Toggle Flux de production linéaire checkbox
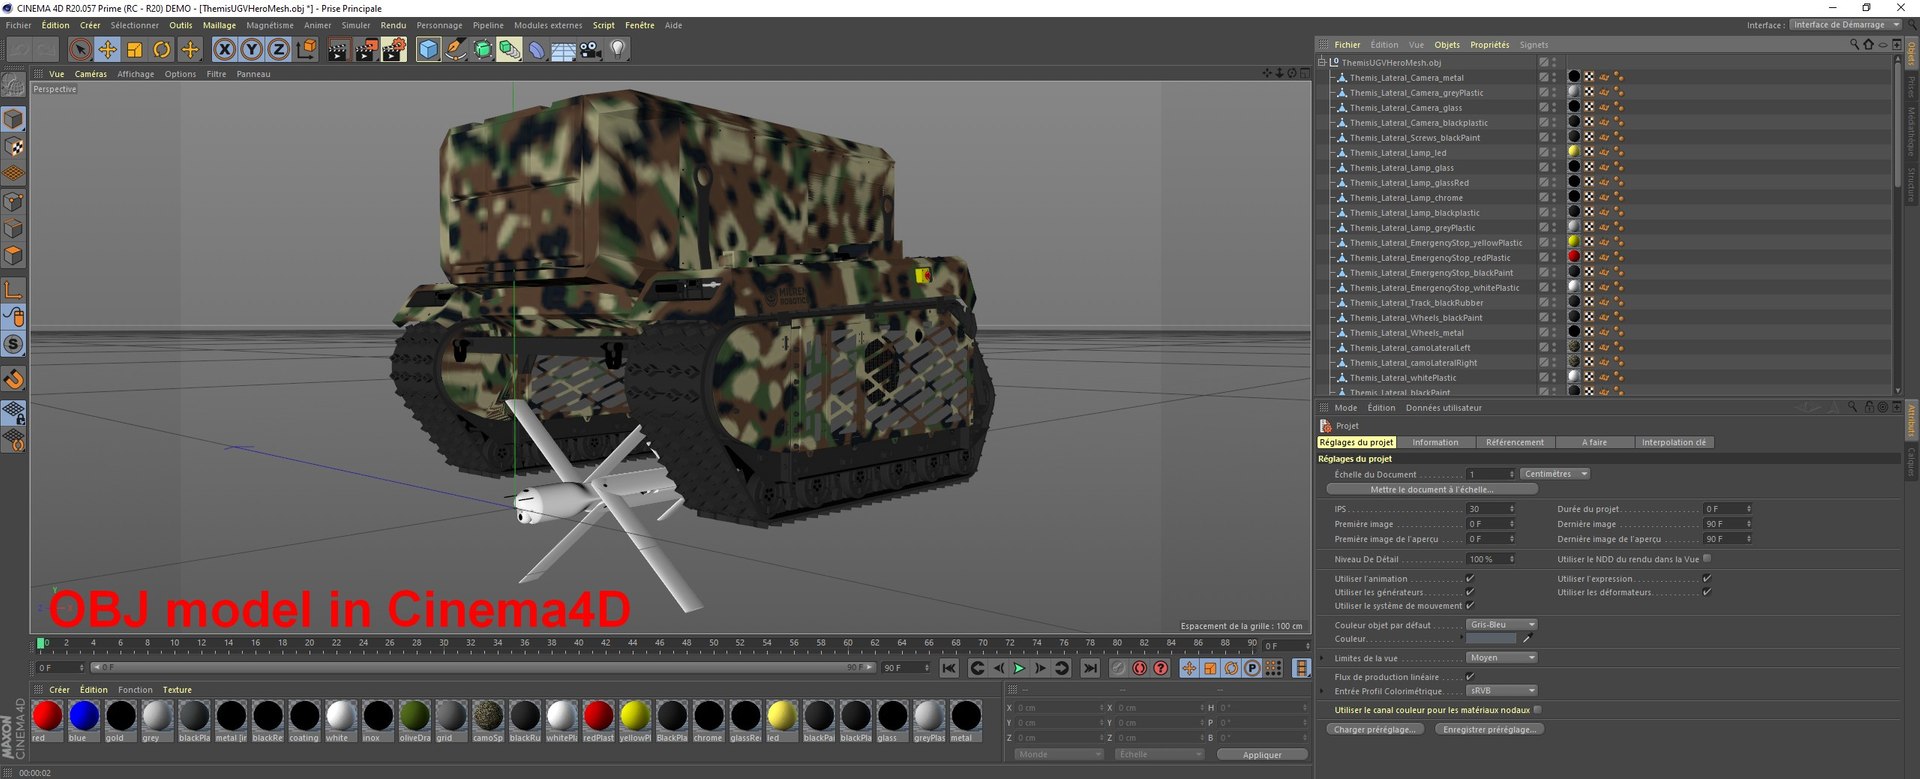 point(1470,677)
